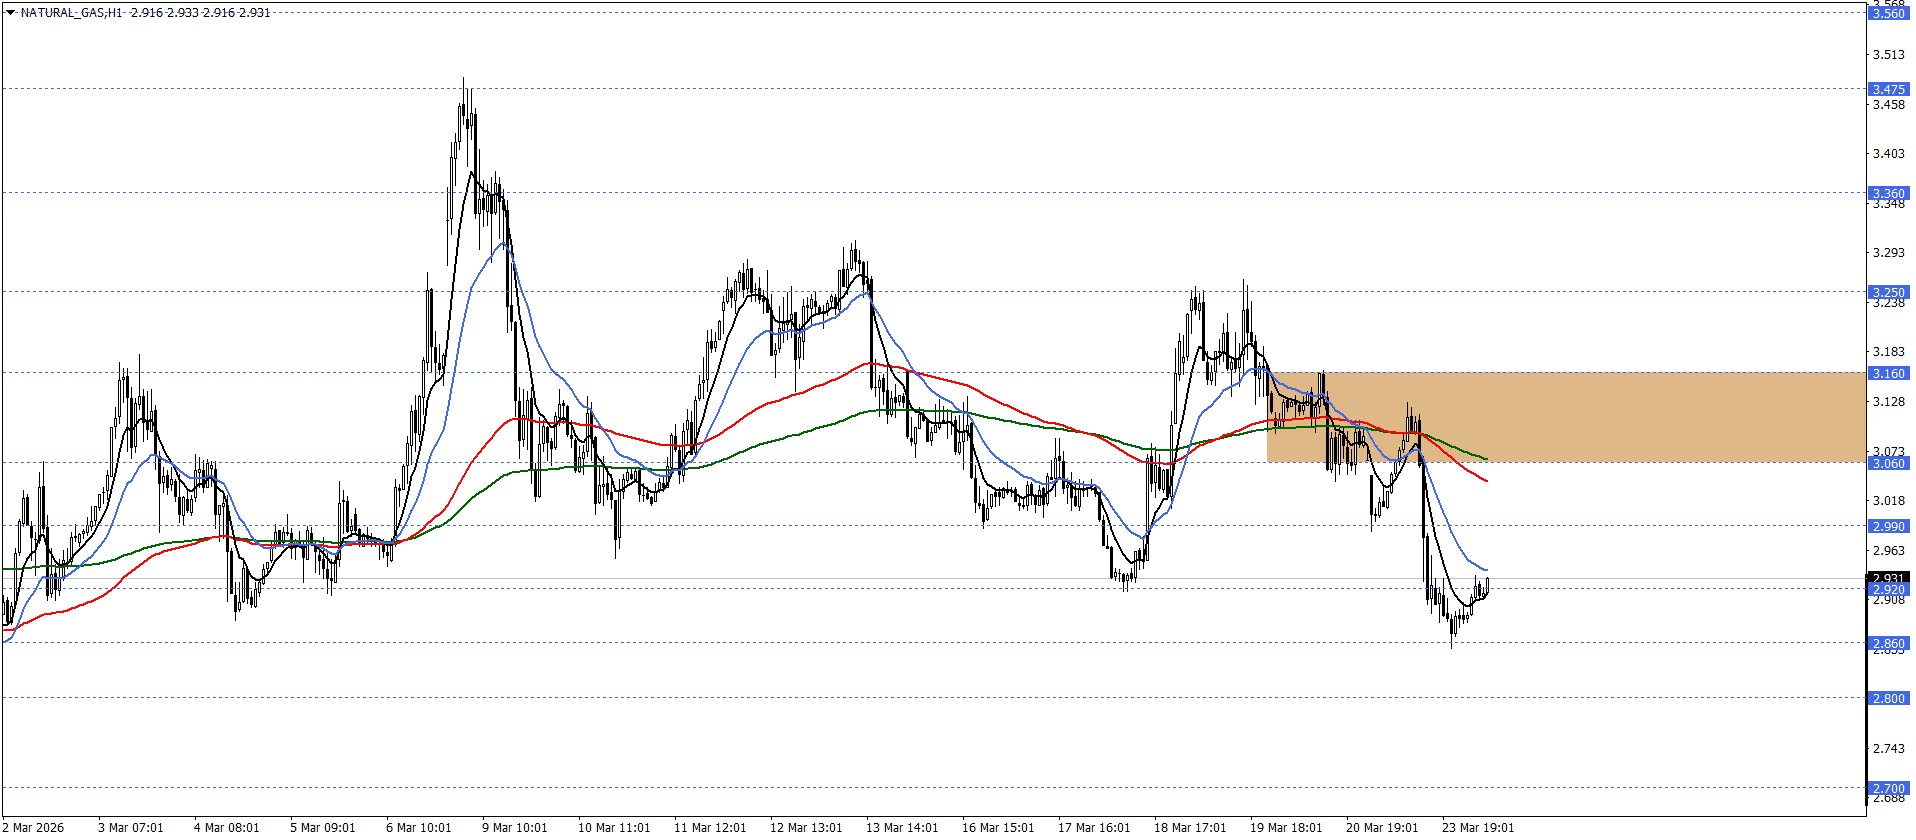Select the 3.475 level label on price axis

[x=1888, y=89]
